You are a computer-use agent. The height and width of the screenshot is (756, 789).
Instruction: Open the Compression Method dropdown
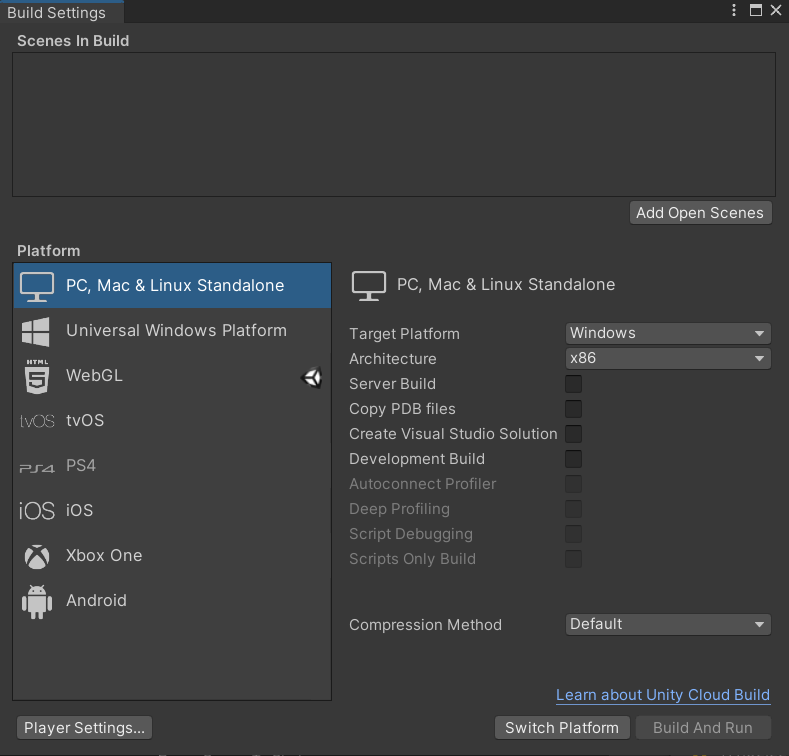tap(668, 624)
